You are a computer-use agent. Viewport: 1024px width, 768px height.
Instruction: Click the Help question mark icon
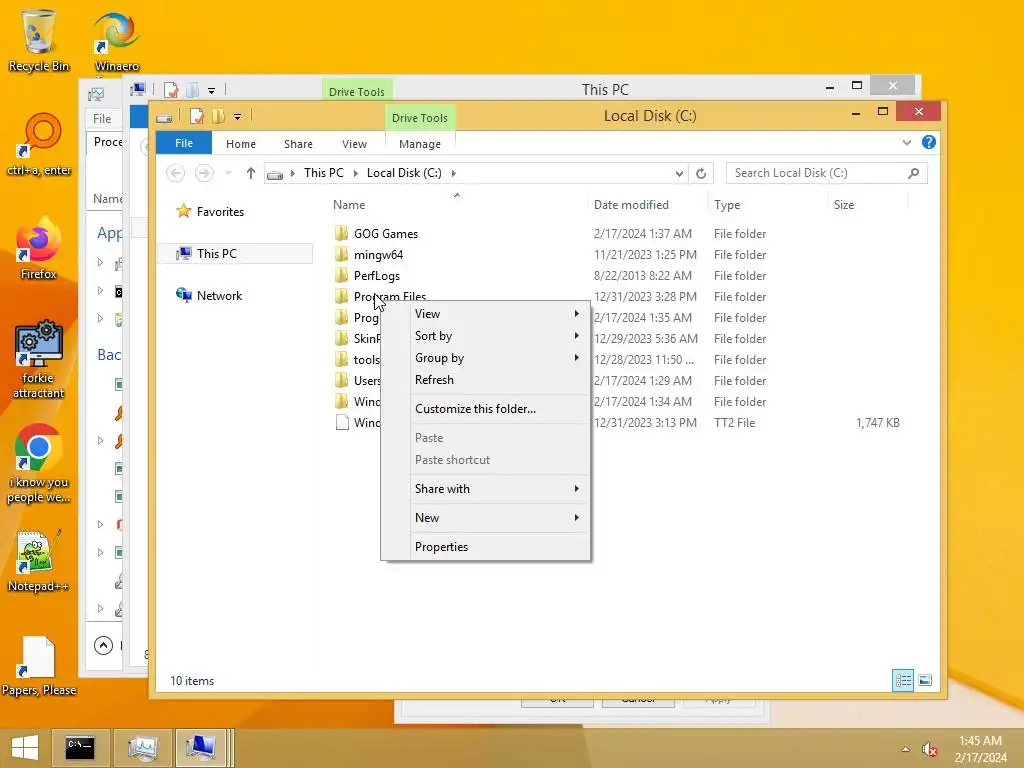click(x=929, y=142)
